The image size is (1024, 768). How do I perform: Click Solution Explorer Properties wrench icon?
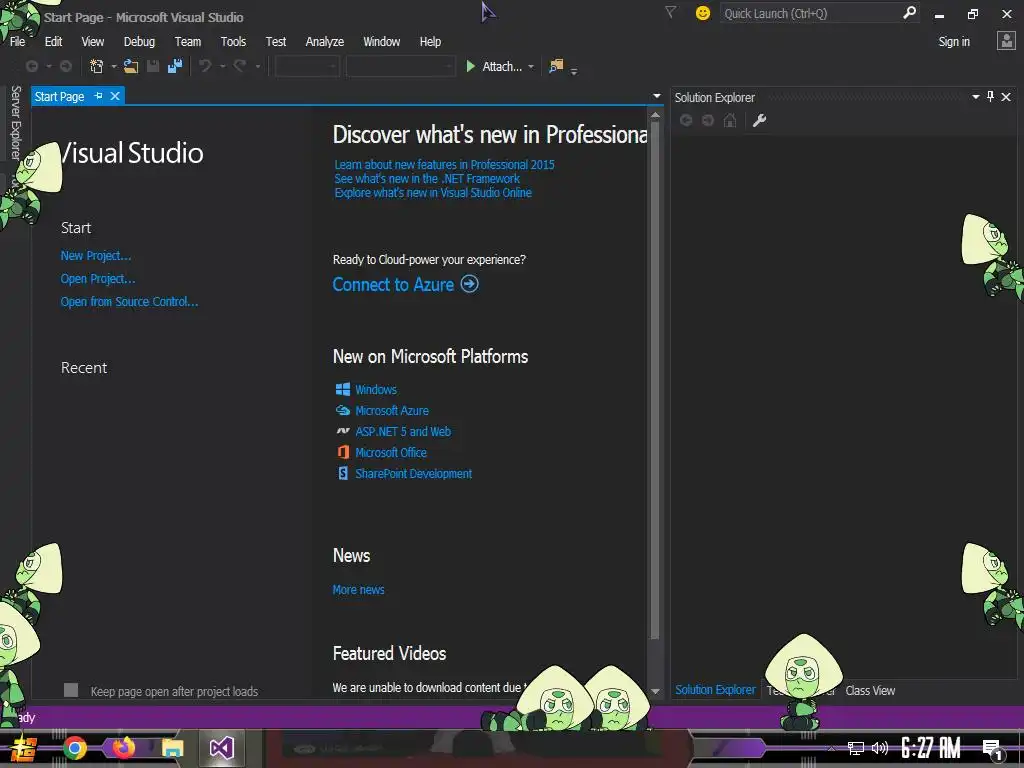(759, 120)
